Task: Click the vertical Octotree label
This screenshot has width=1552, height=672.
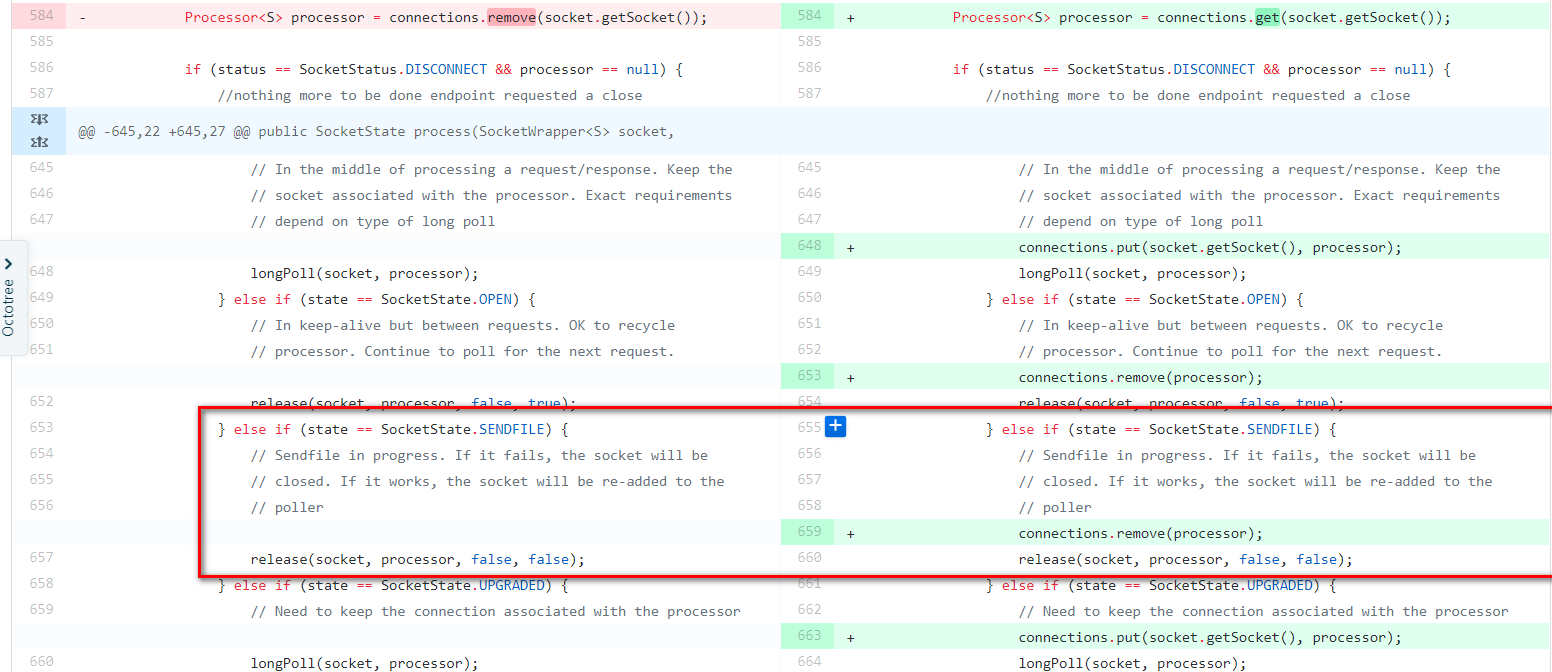Action: pos(9,306)
